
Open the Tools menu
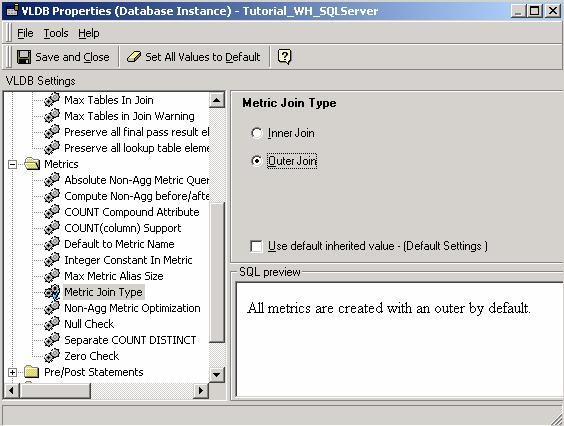click(56, 33)
